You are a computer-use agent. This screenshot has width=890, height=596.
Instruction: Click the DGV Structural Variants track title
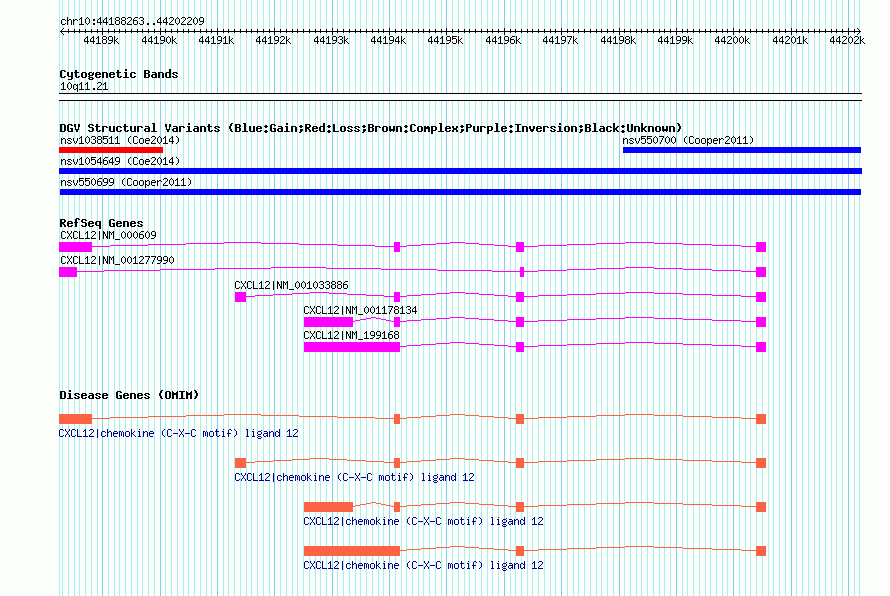coord(370,128)
